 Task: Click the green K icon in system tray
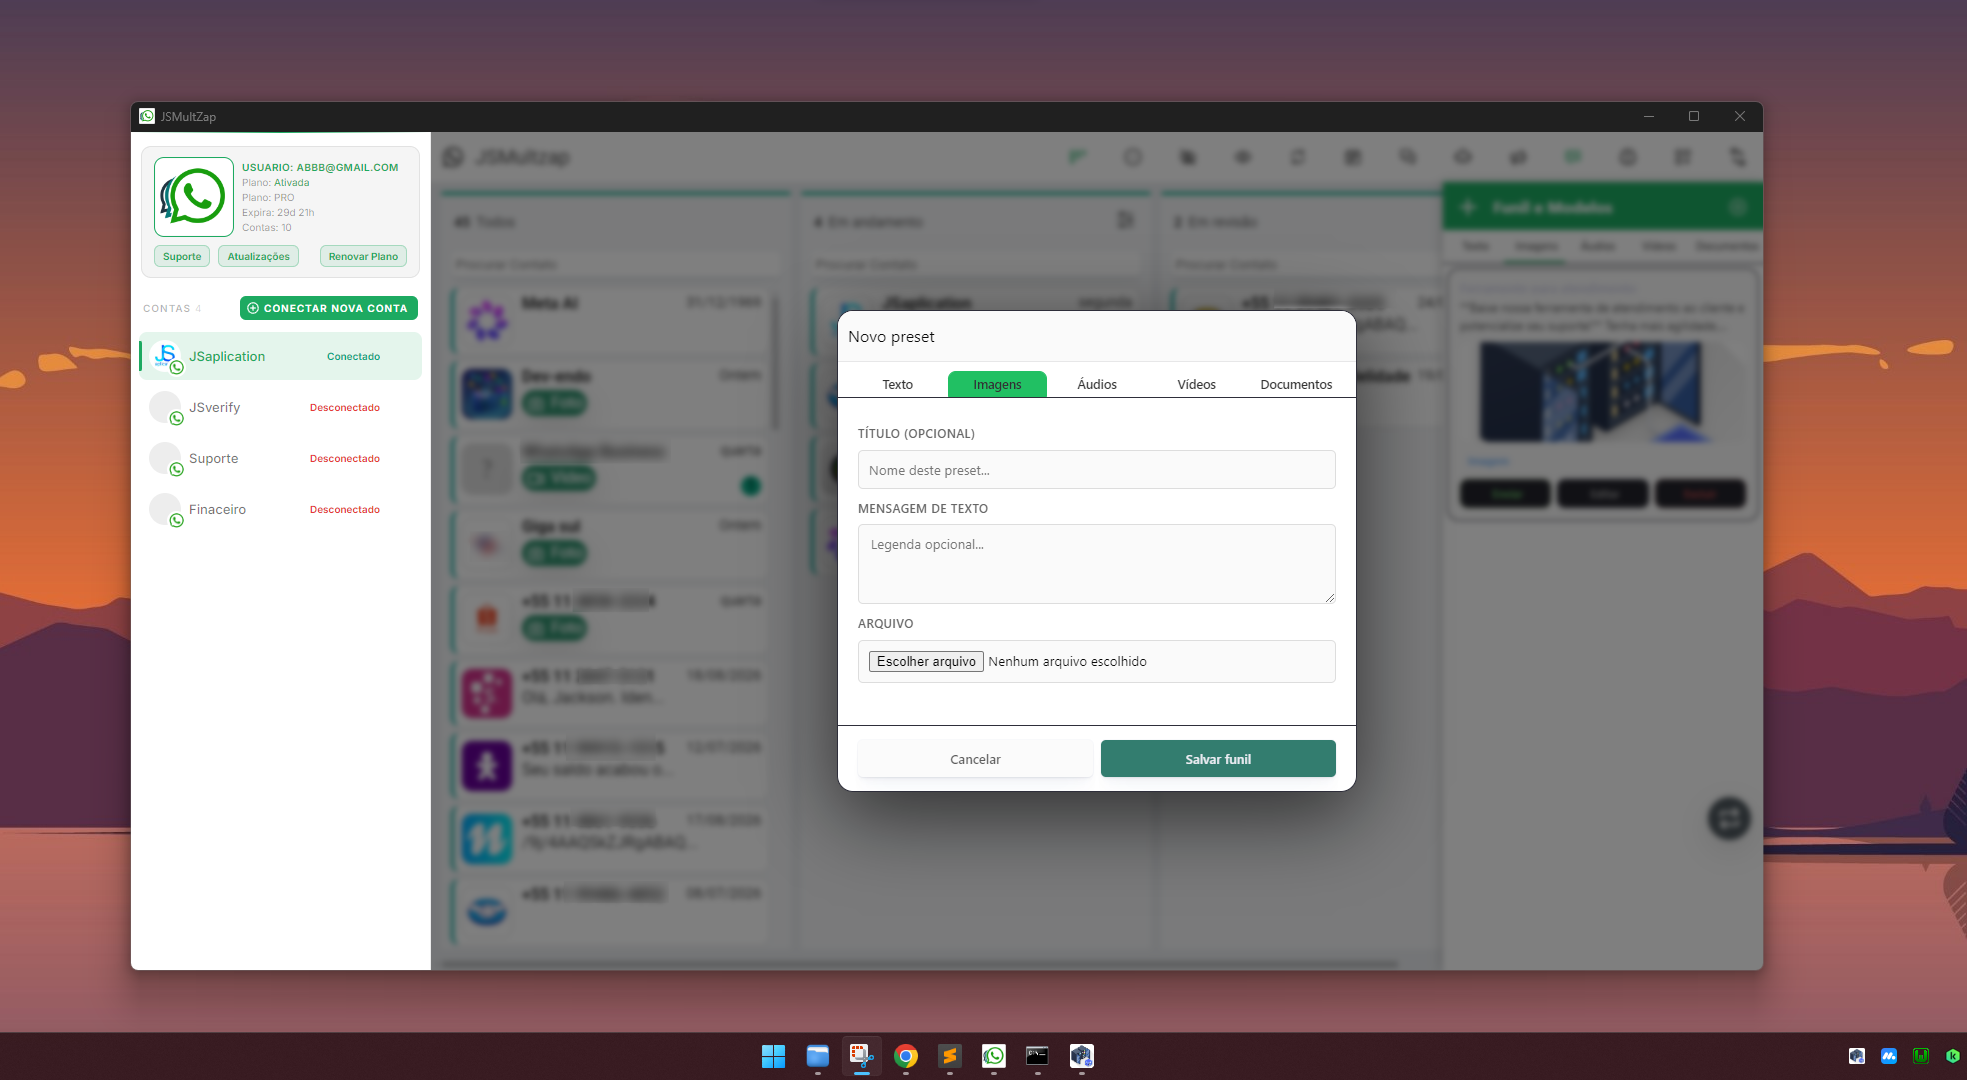point(1953,1056)
